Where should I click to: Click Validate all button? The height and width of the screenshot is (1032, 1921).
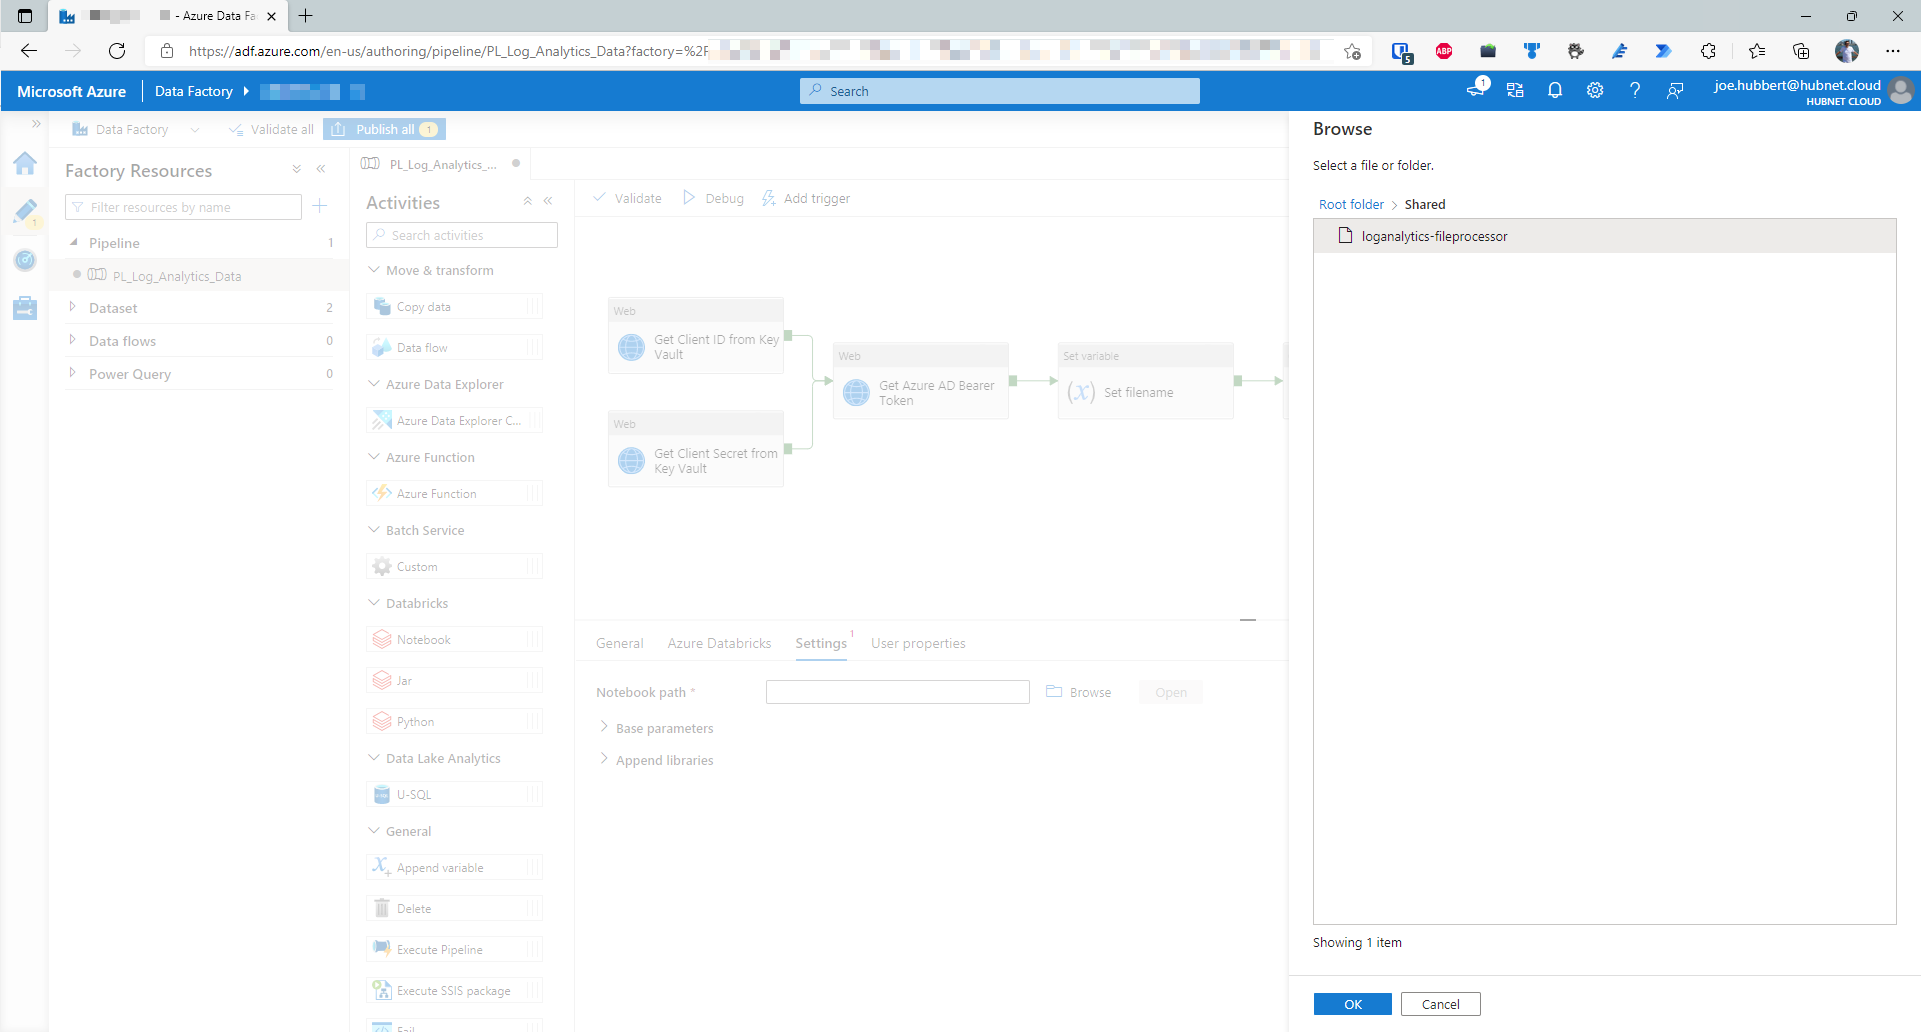[x=271, y=129]
